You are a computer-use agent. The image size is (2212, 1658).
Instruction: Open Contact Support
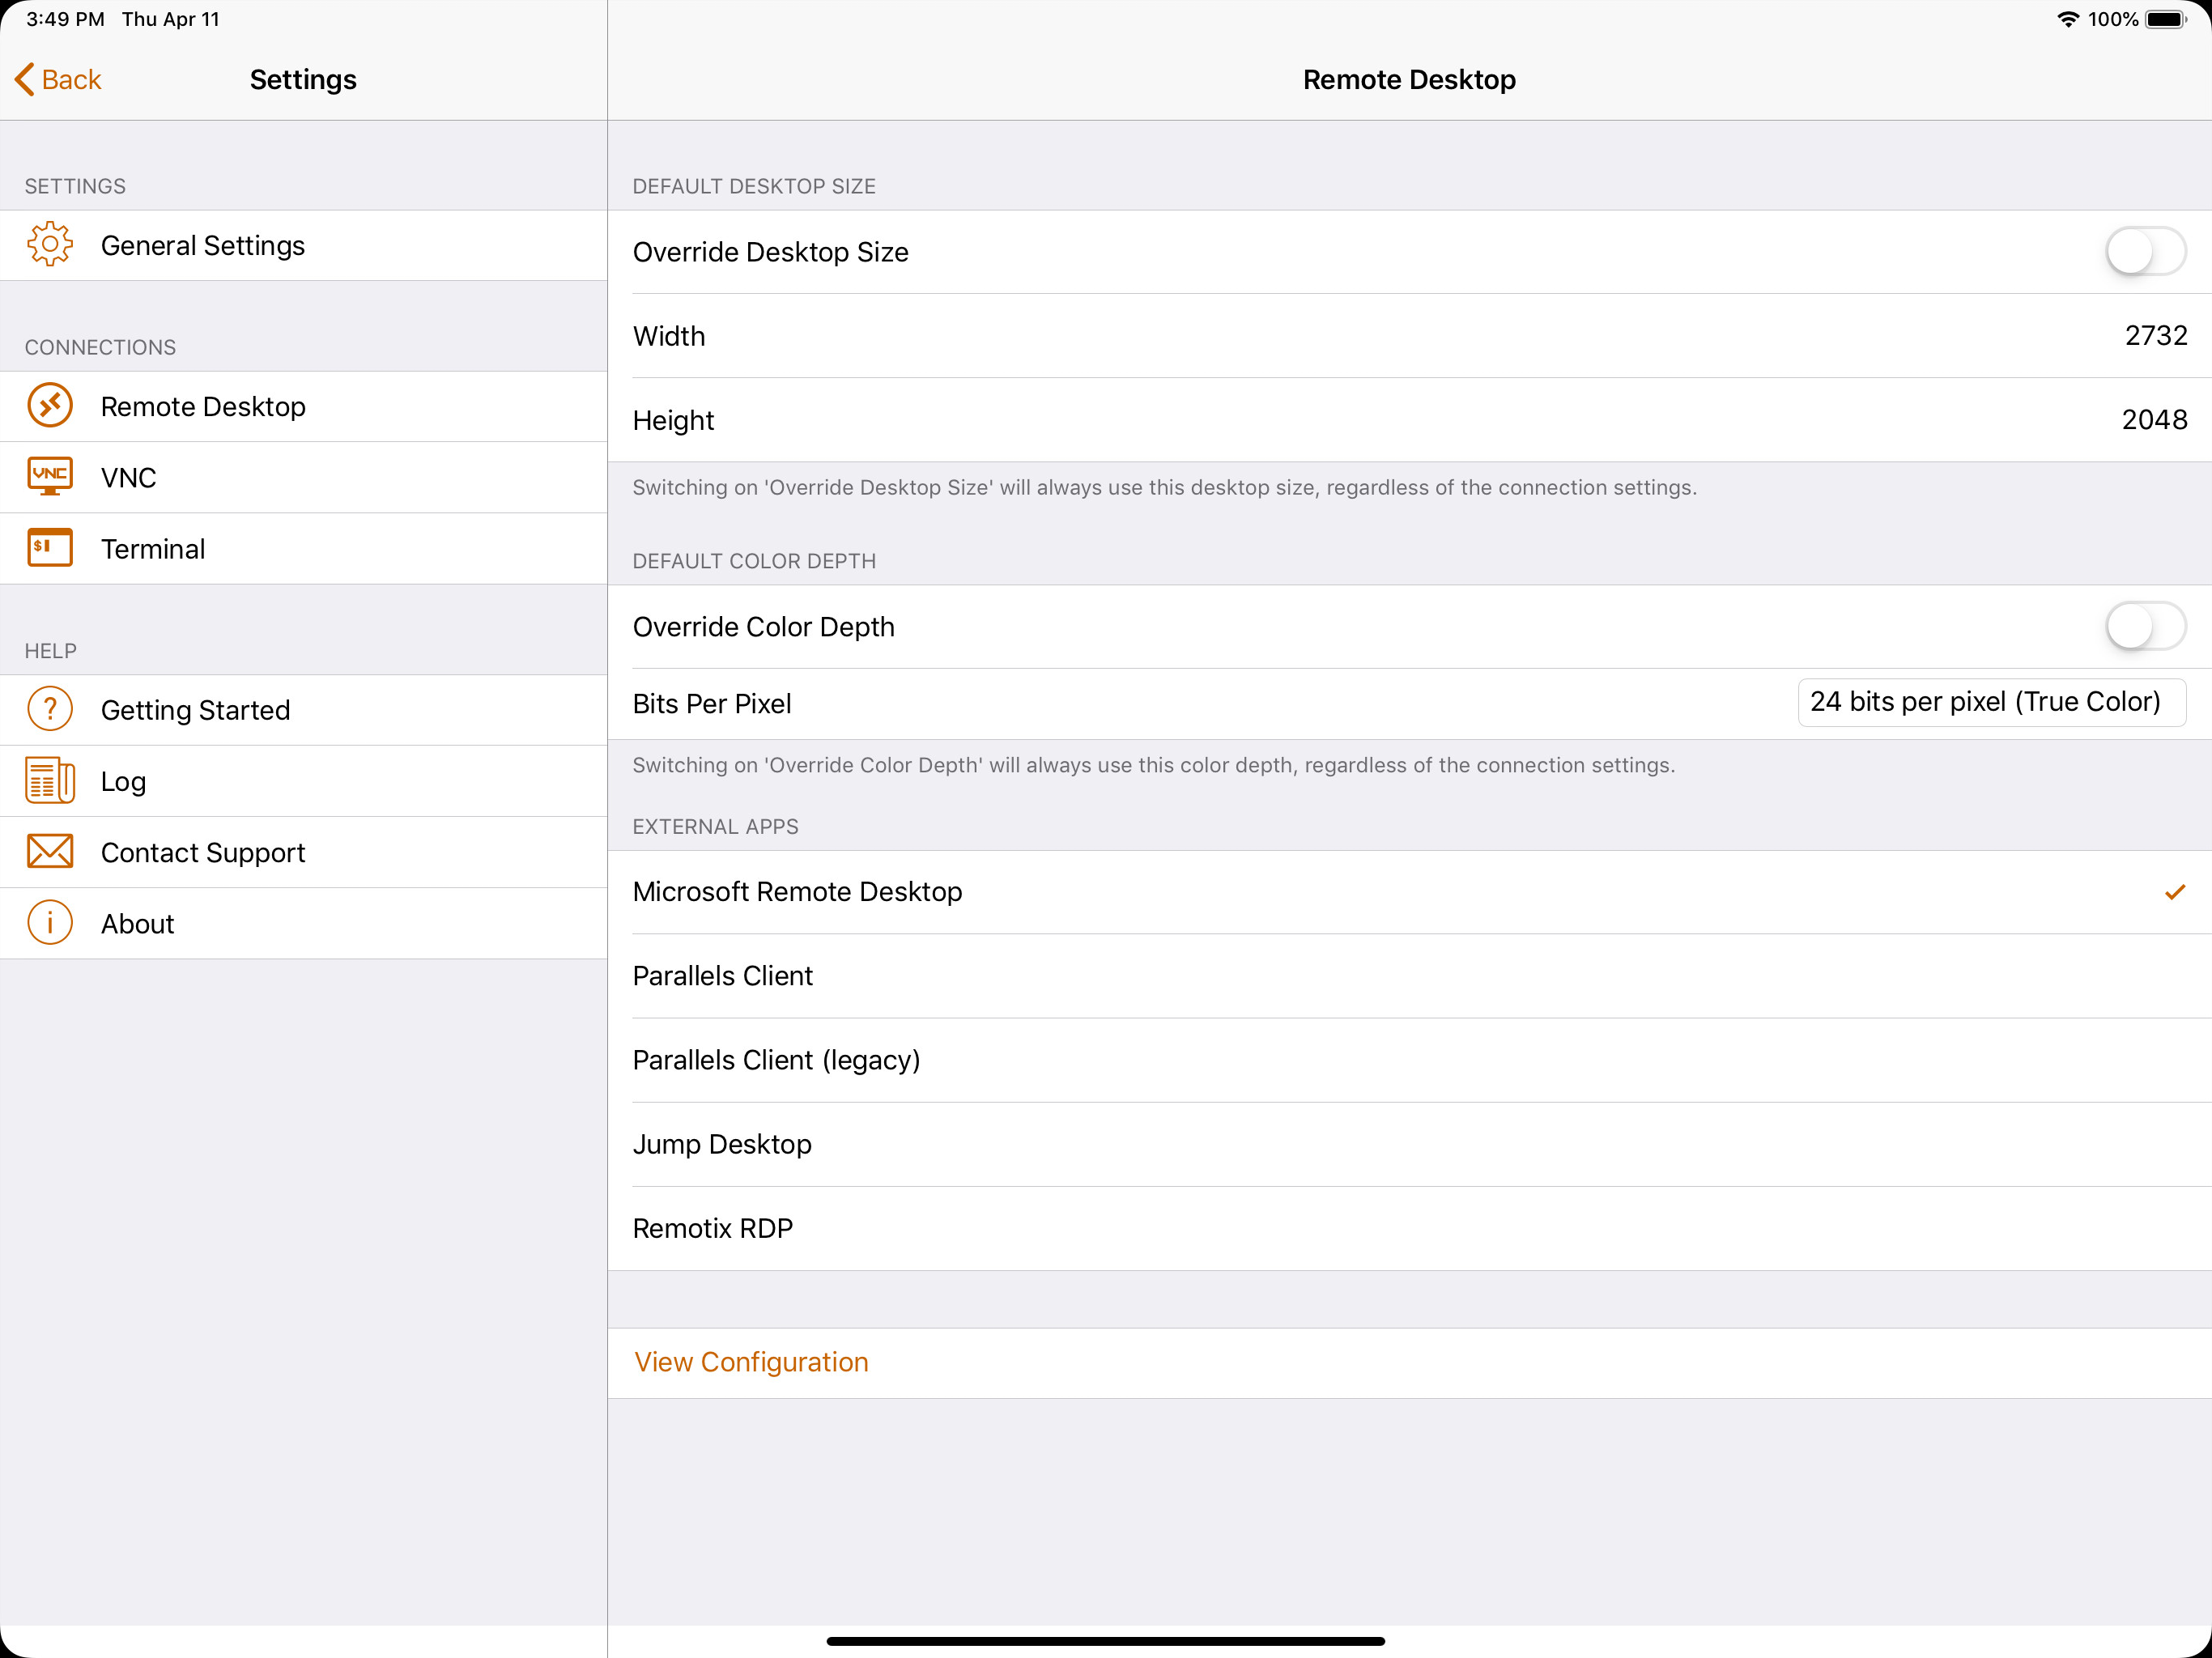[303, 852]
